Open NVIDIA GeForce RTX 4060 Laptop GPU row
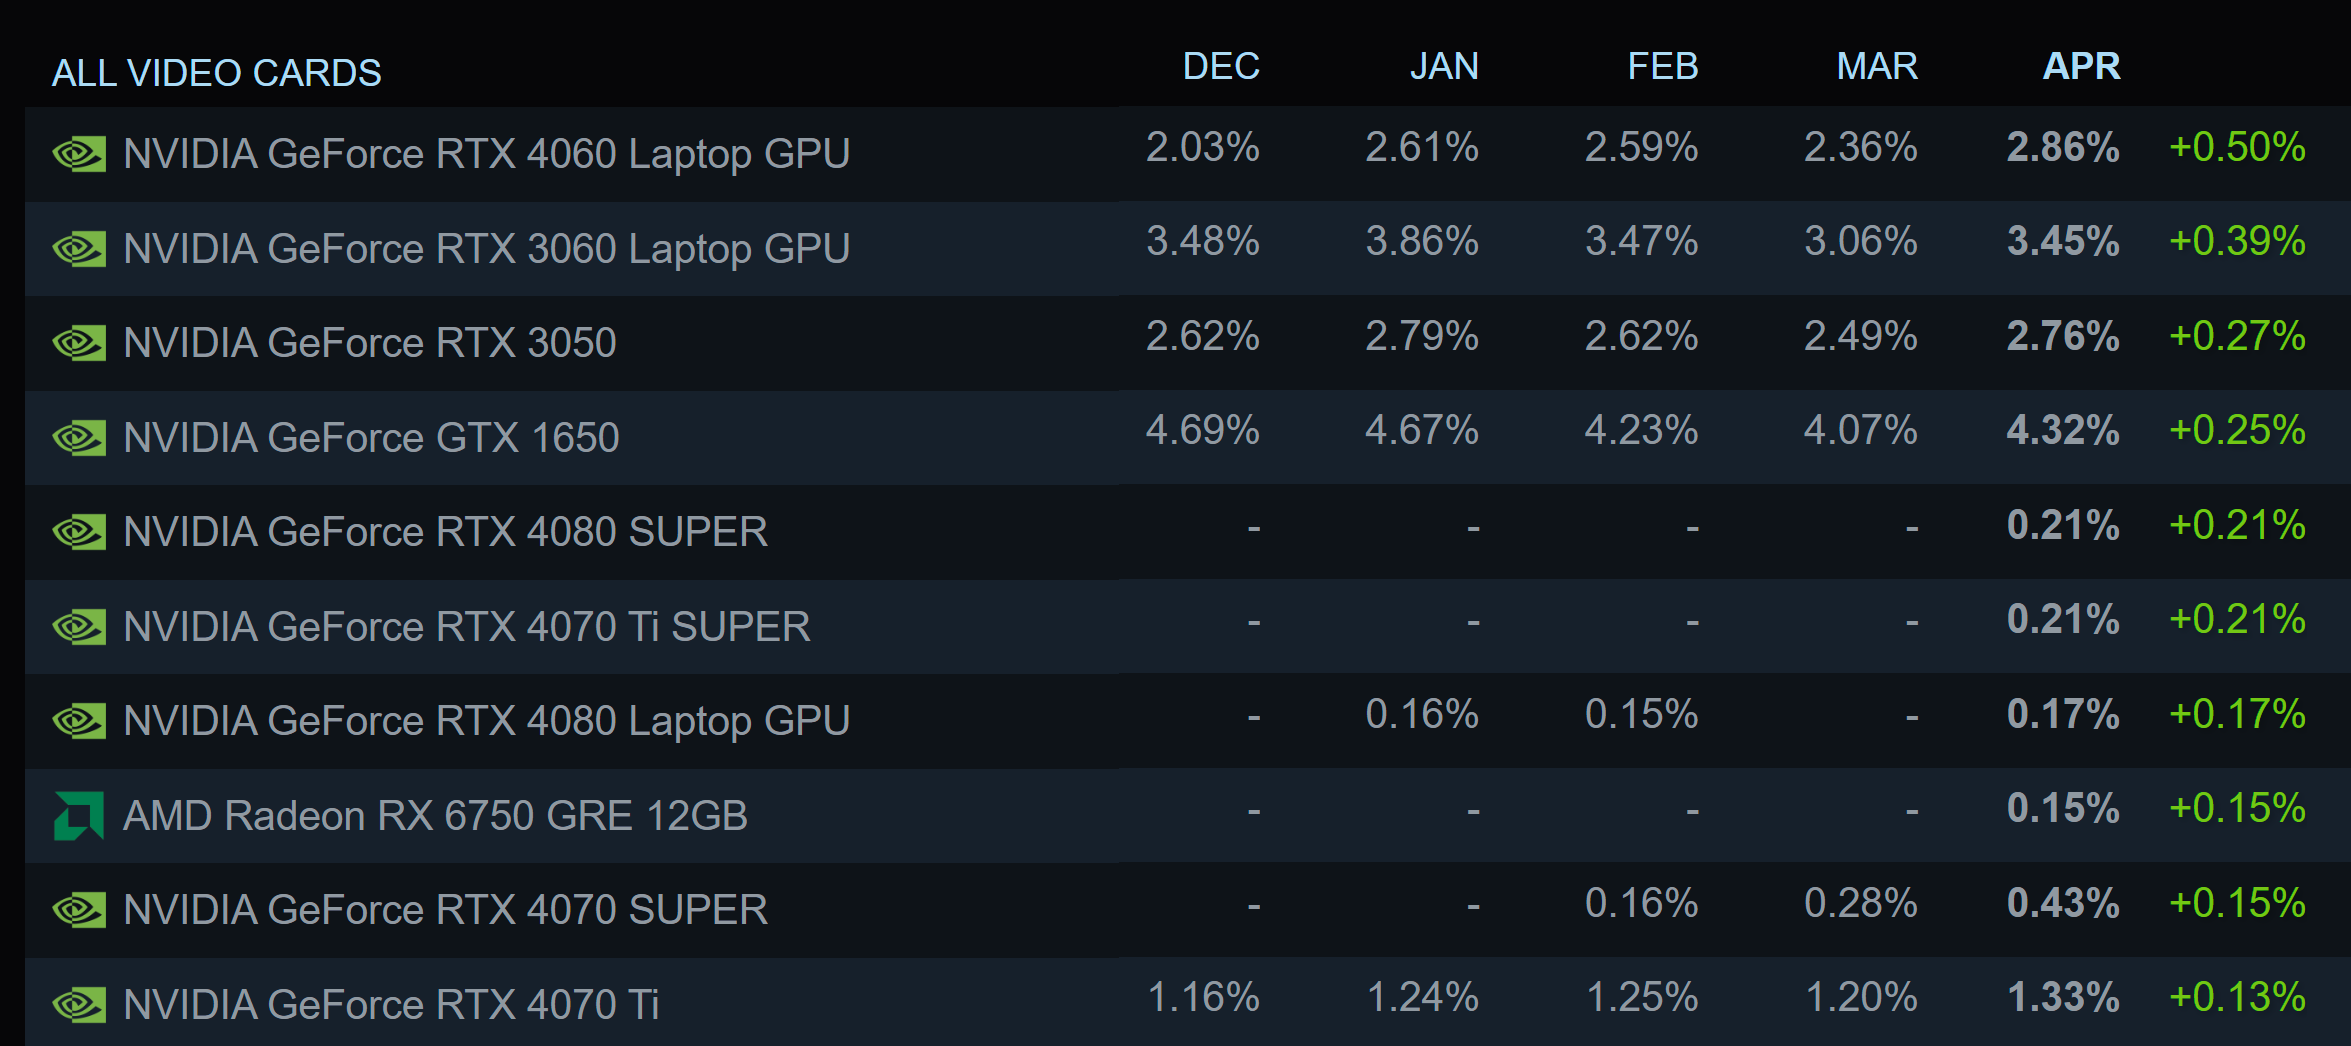This screenshot has width=2351, height=1046. click(1188, 154)
